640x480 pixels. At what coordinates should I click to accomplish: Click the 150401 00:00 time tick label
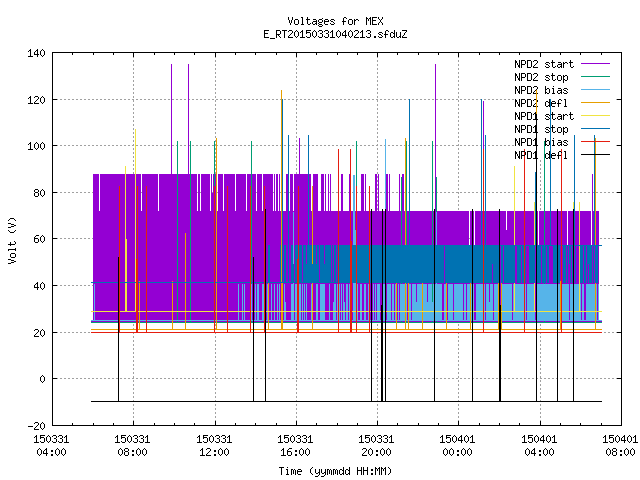457,446
